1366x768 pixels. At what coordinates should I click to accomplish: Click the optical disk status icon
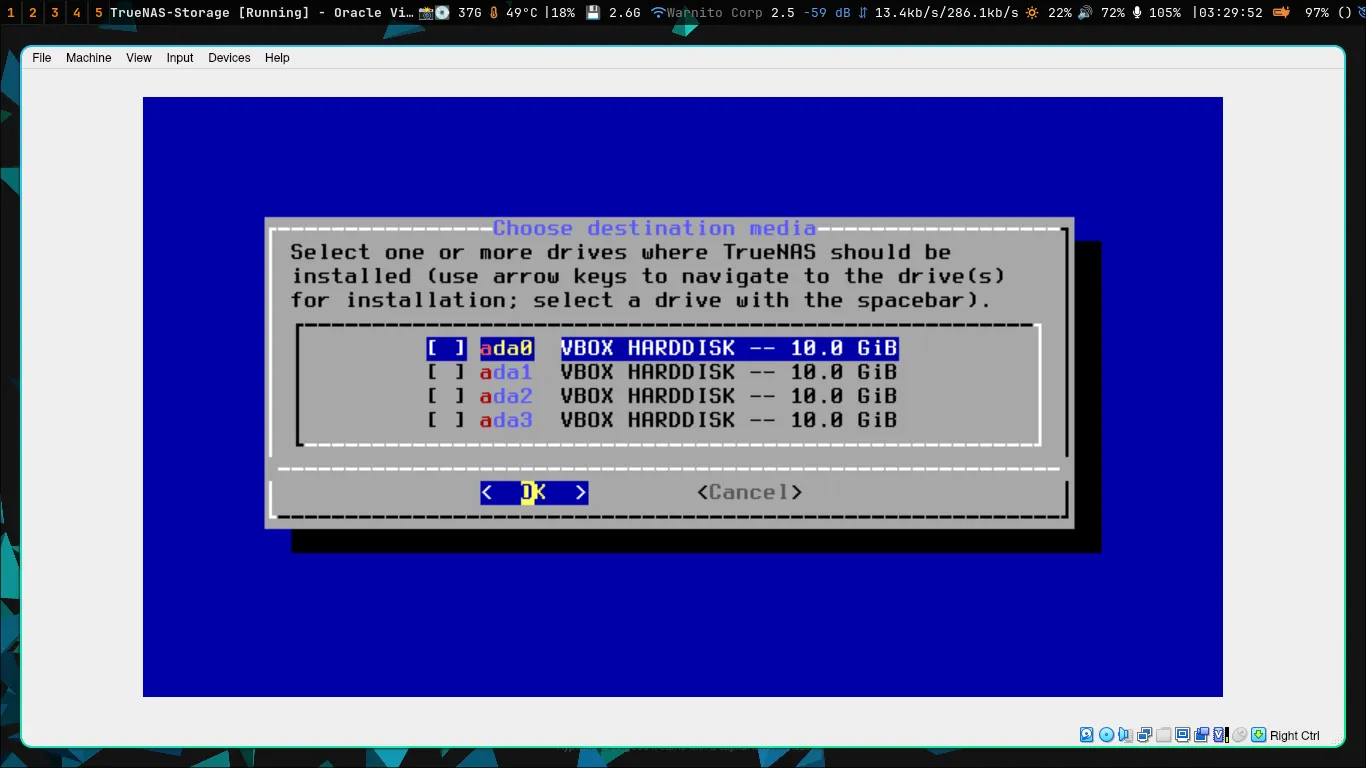coord(1106,735)
